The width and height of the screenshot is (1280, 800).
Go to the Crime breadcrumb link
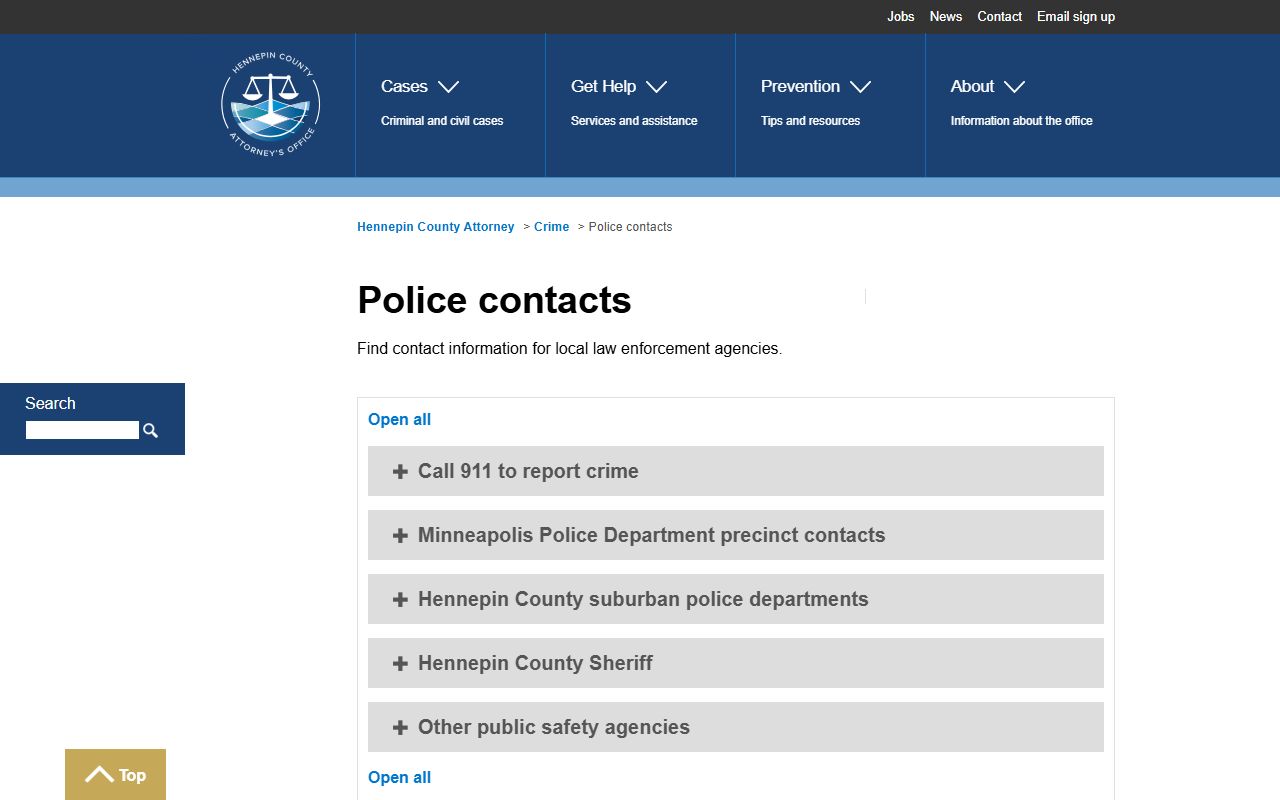(x=552, y=227)
